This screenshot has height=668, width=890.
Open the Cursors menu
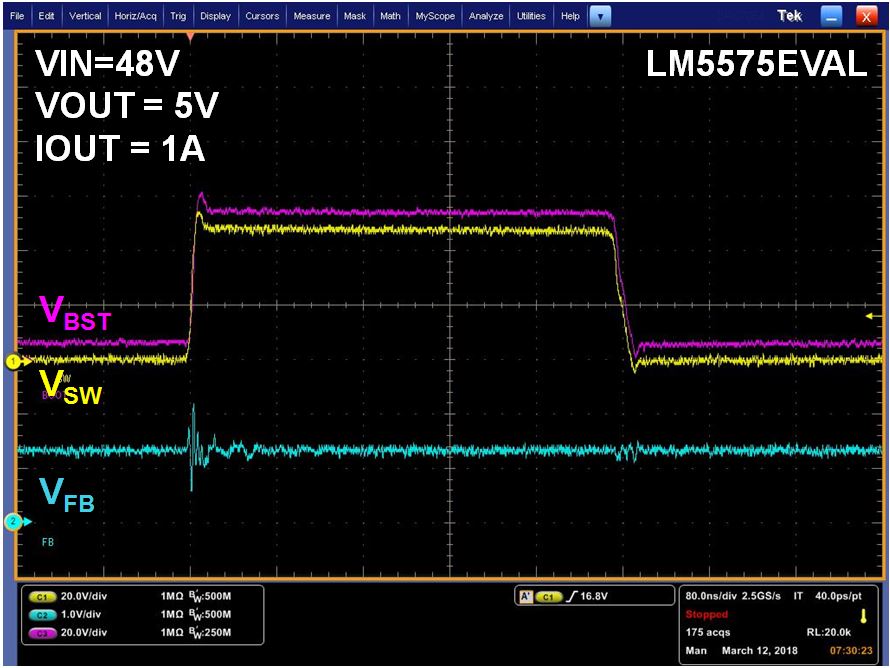262,16
